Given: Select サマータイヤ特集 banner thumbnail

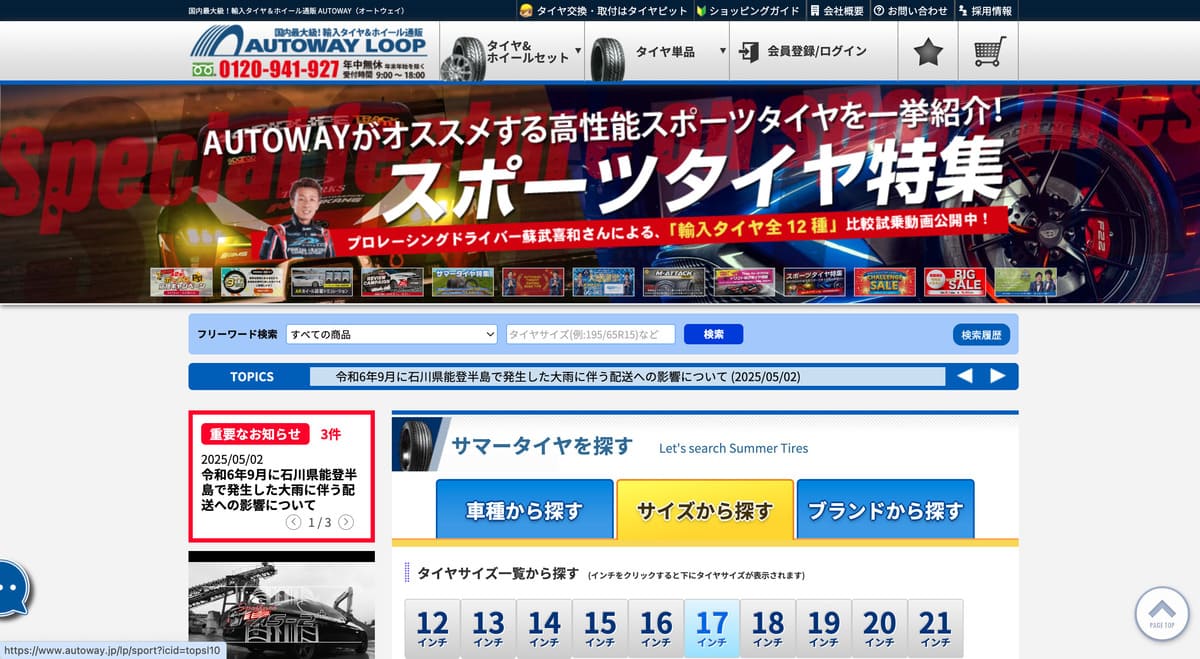Looking at the screenshot, I should click(462, 282).
